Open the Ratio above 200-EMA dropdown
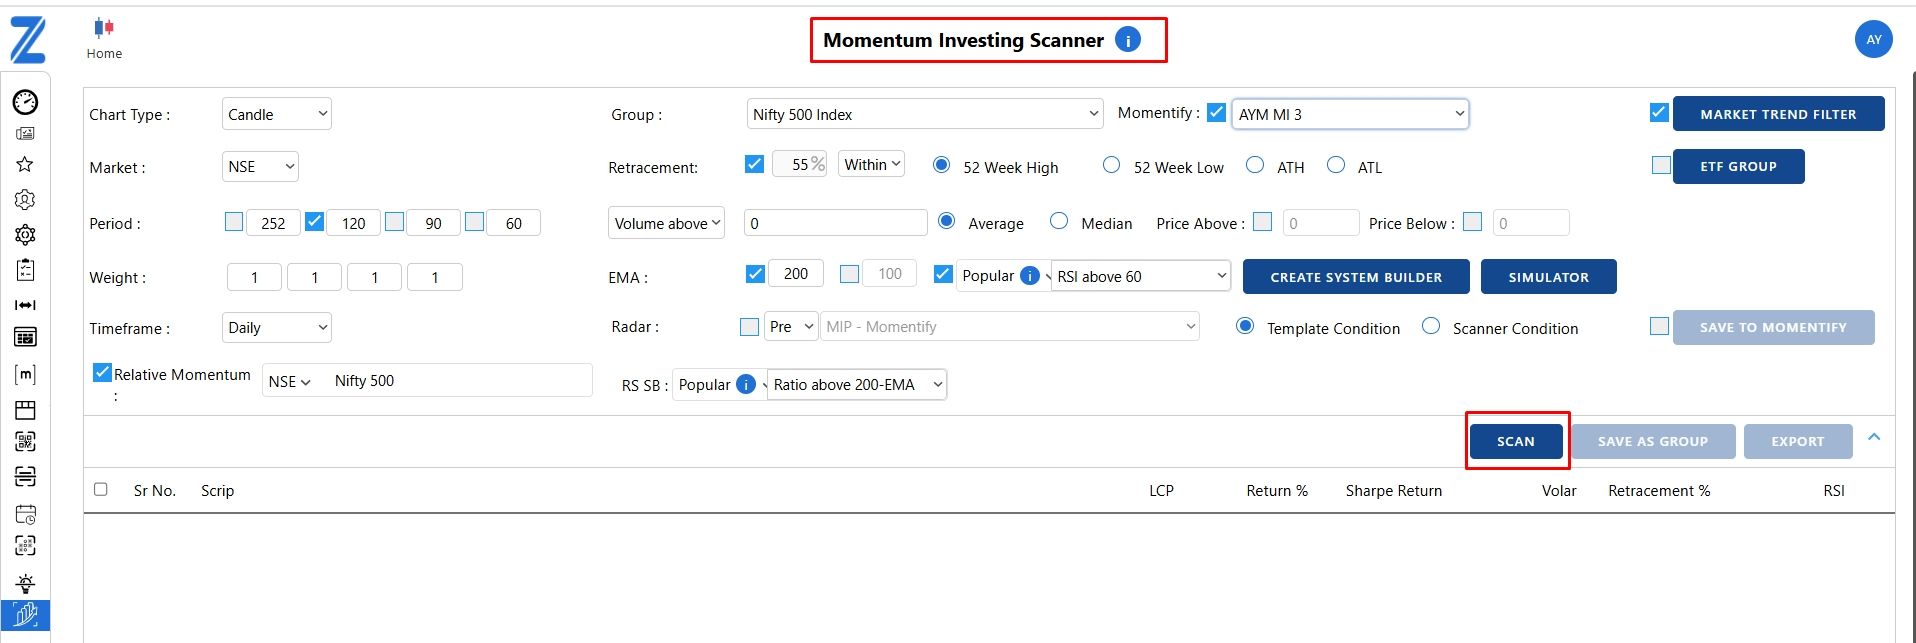 pos(857,384)
